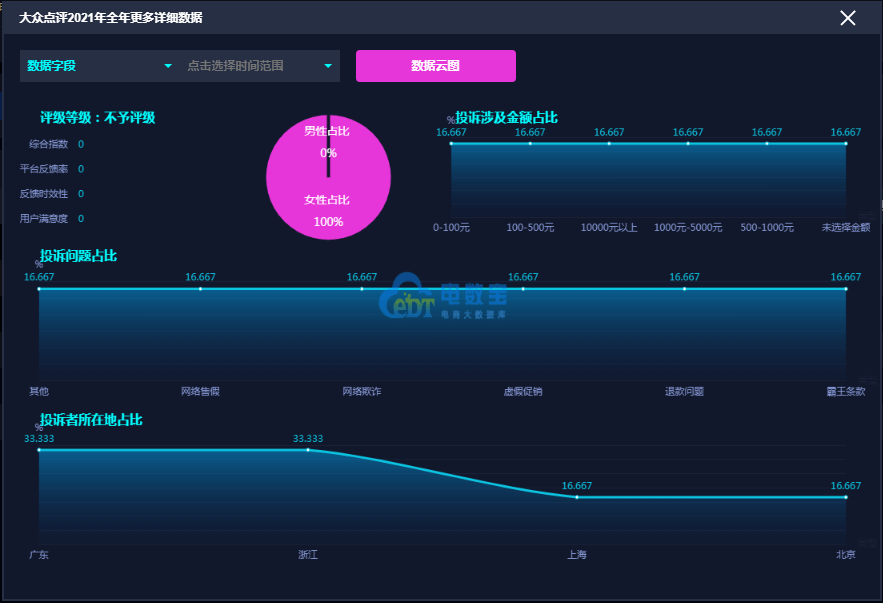Click the marker above 网络售假
This screenshot has width=883, height=603.
[199, 288]
